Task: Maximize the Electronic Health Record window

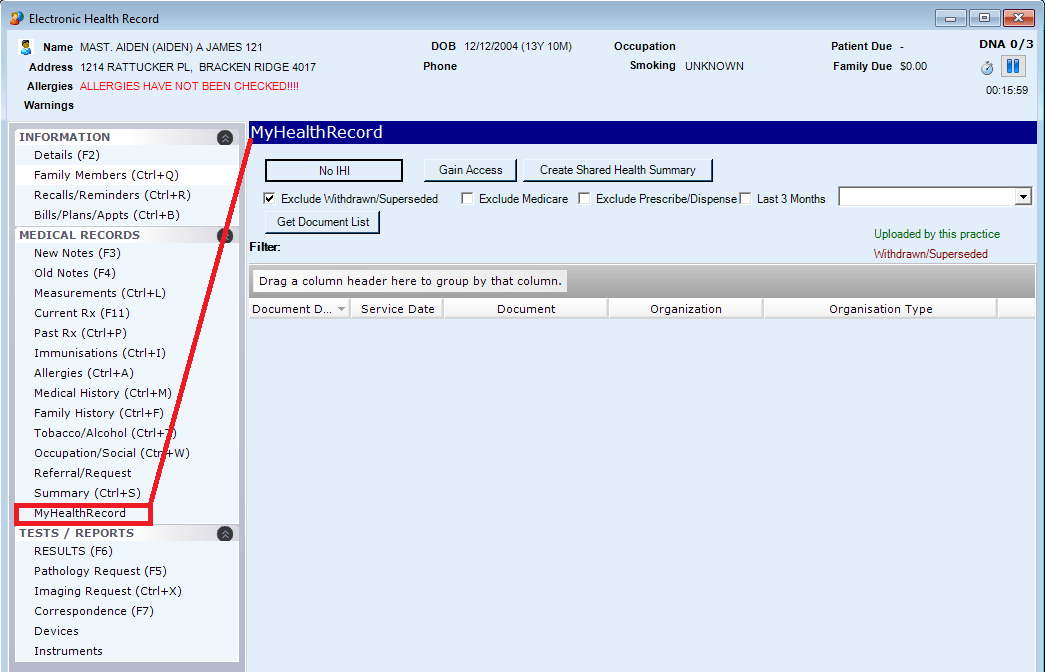Action: click(x=984, y=18)
